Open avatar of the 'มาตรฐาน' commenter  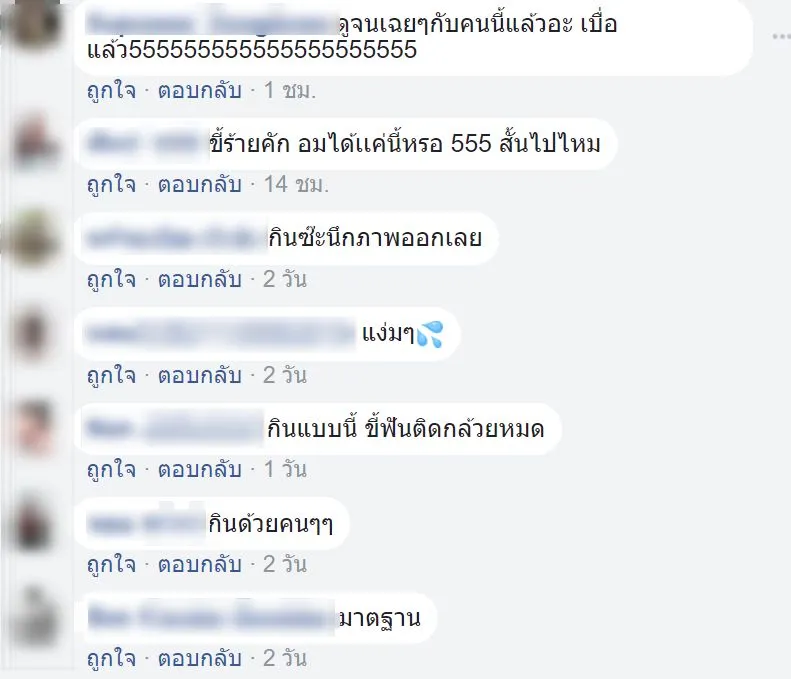34,617
